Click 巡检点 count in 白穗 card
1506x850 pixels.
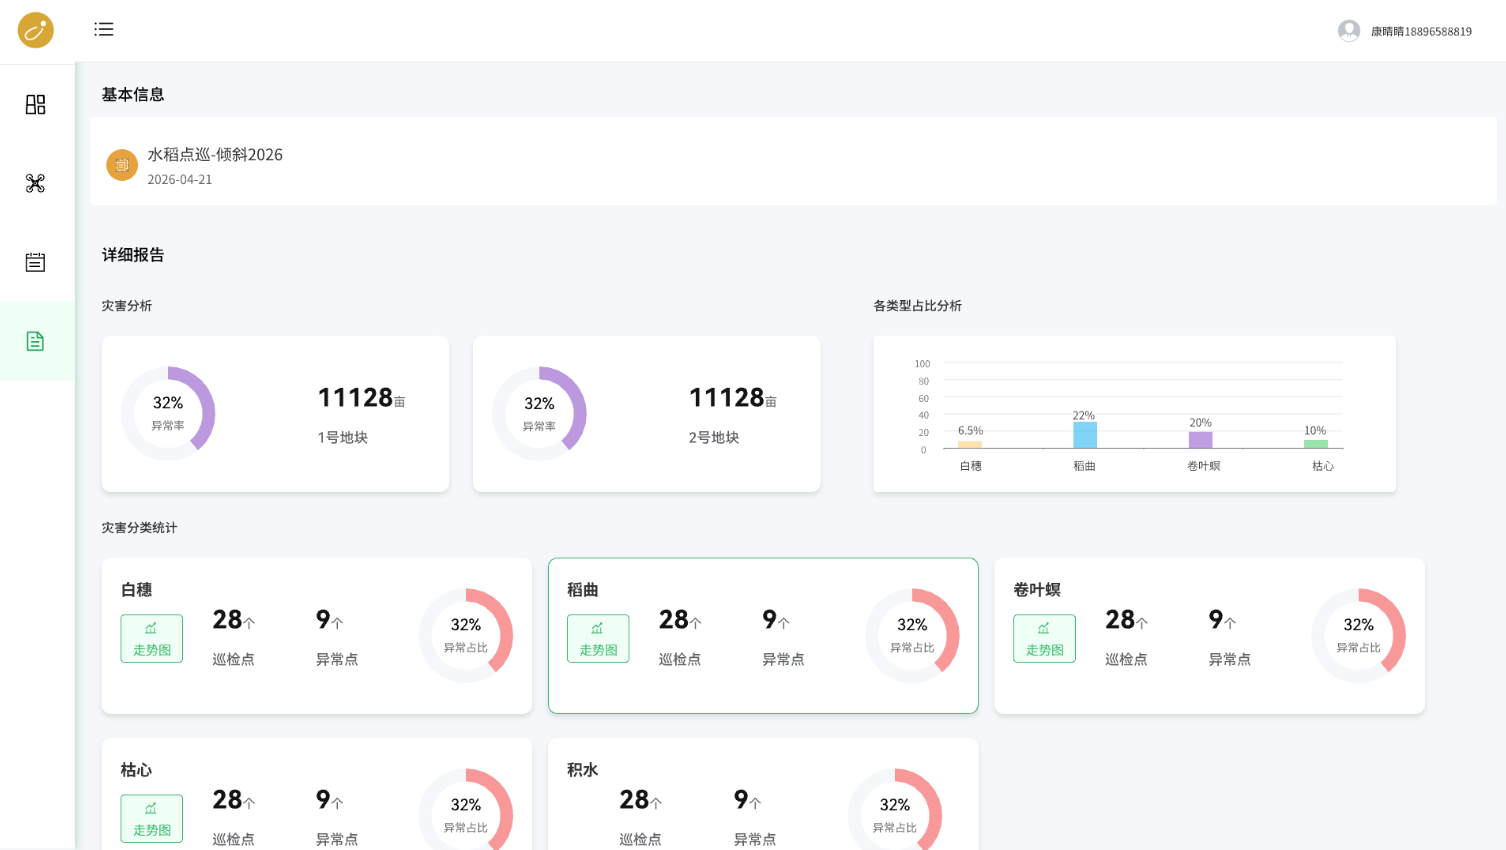tap(234, 620)
